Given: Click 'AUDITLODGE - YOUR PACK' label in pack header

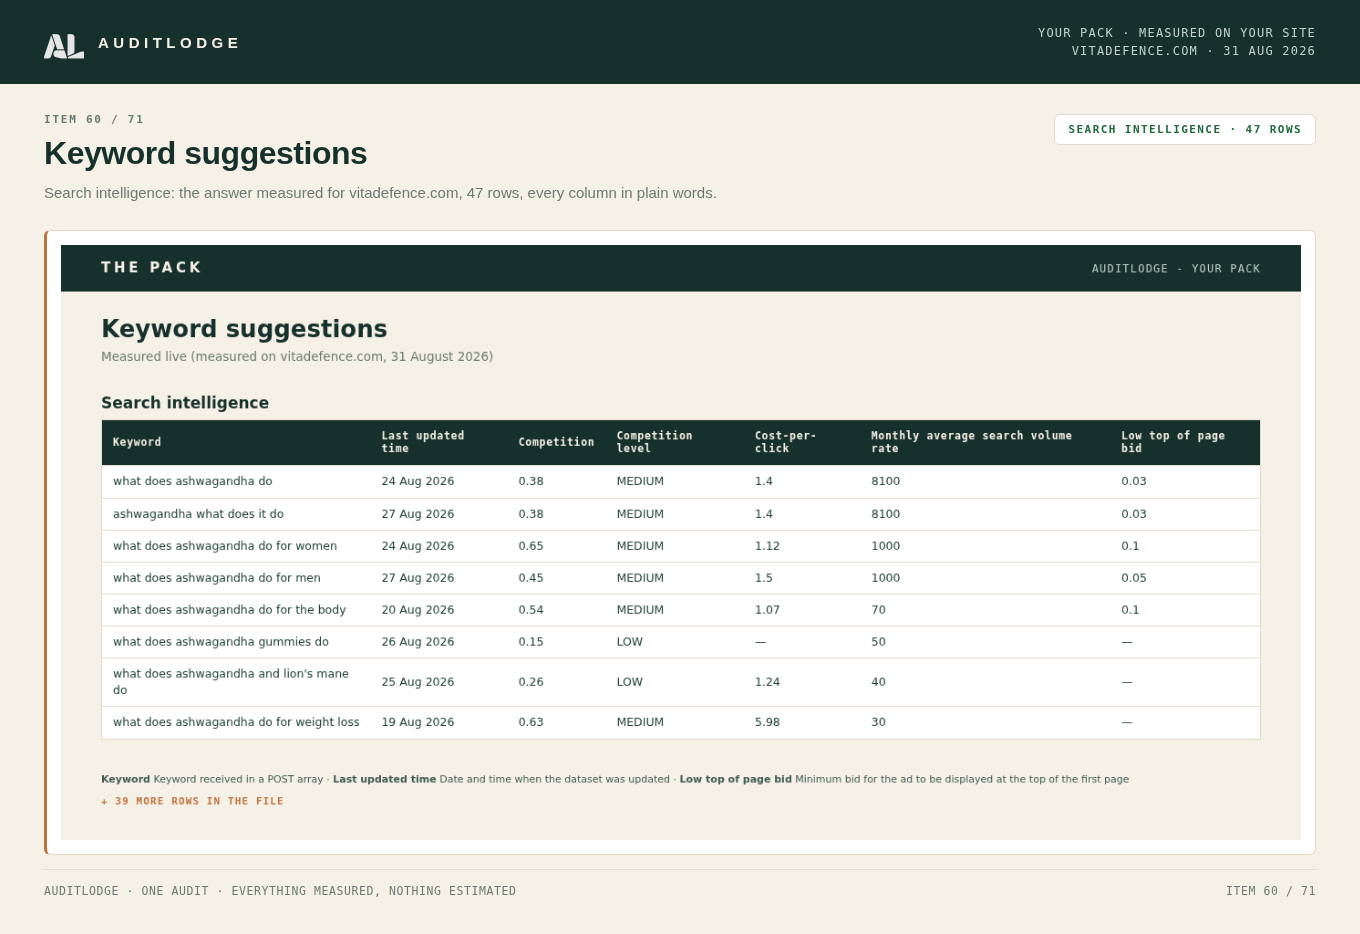Looking at the screenshot, I should click(1176, 269).
